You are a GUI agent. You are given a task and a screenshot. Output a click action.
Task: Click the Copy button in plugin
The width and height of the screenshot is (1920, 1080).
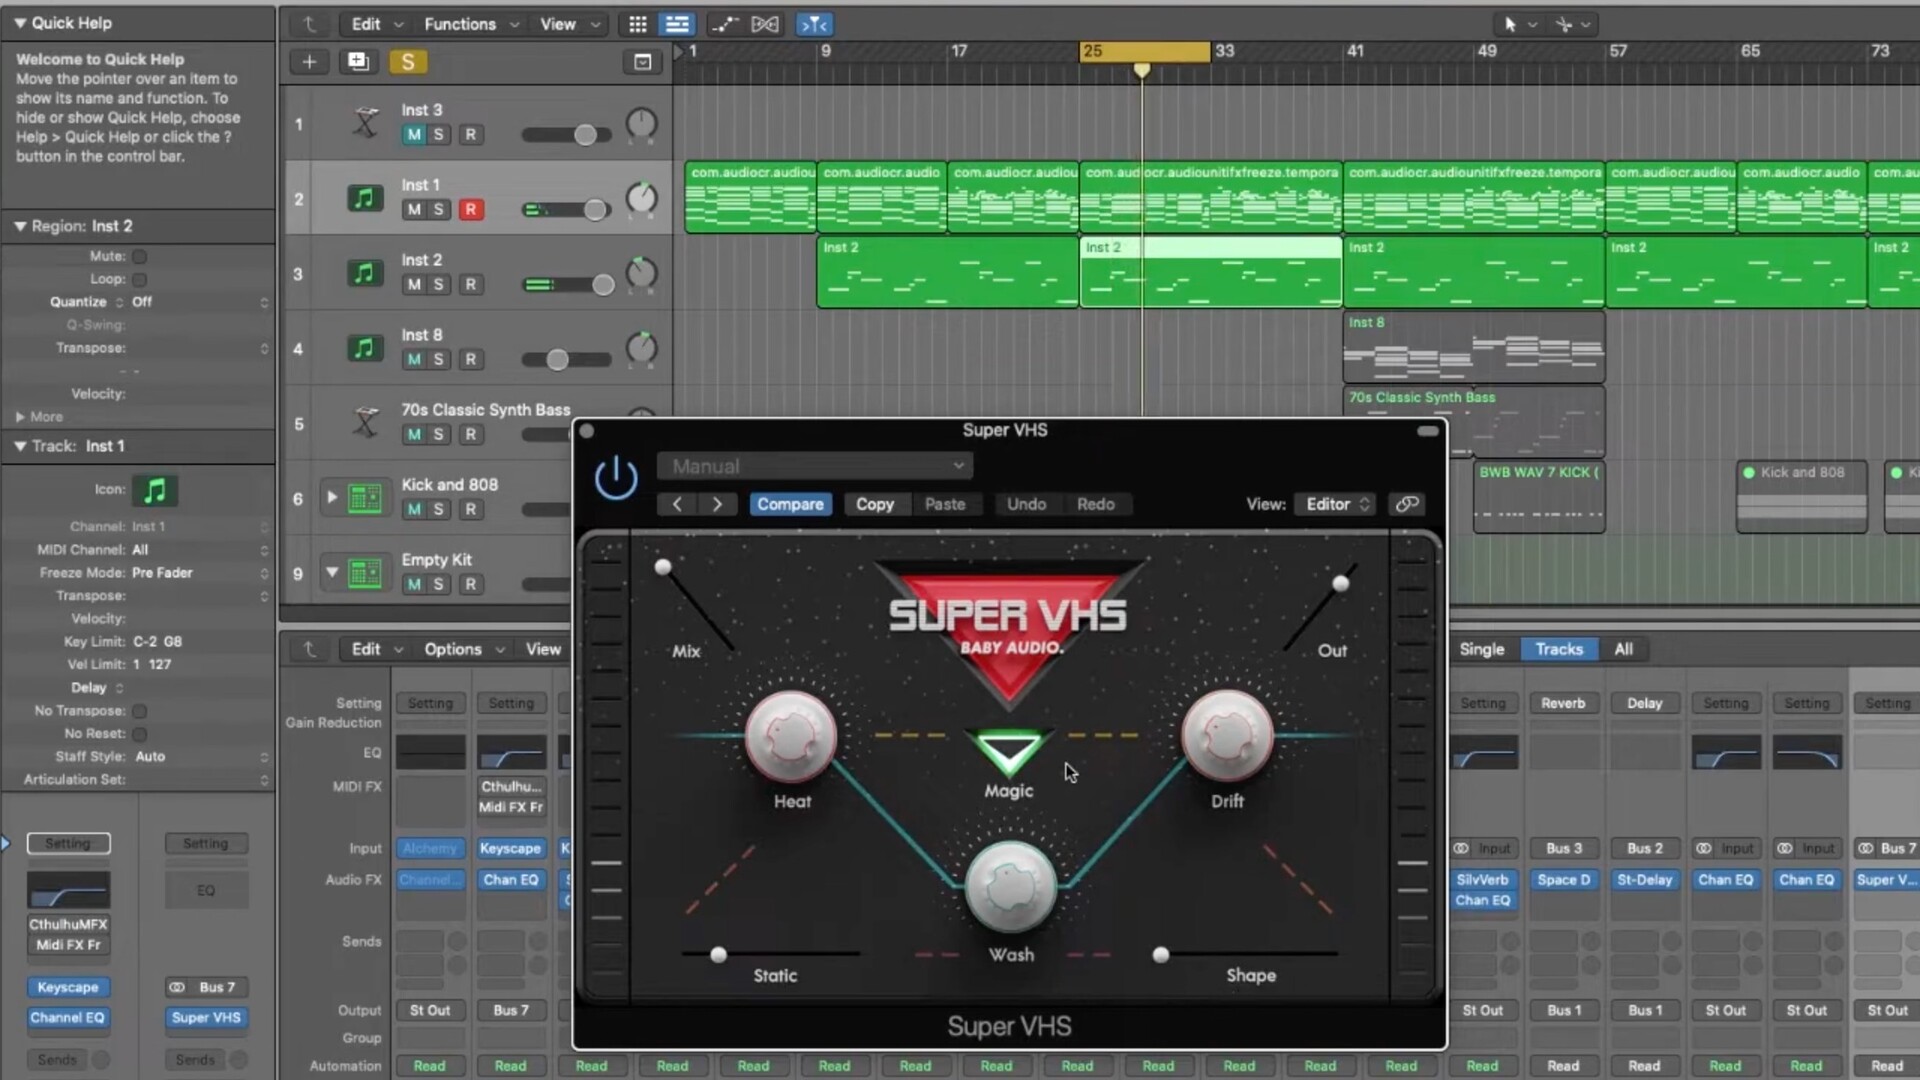pos(874,504)
